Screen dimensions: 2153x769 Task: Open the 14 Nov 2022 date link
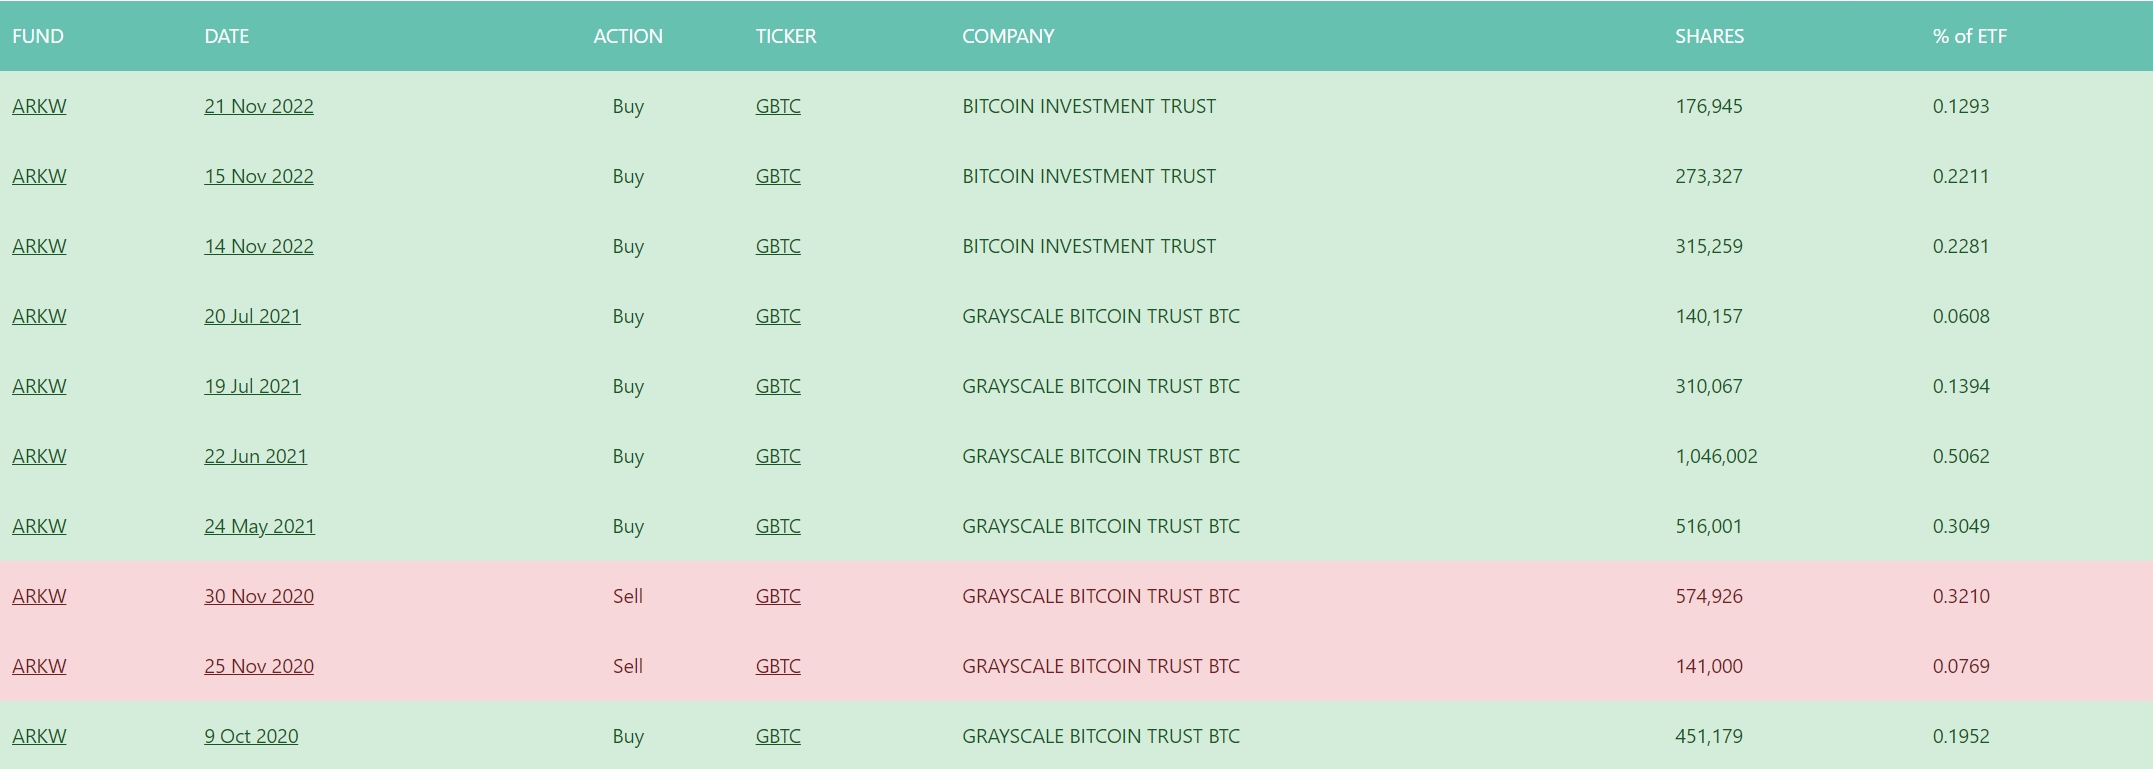[x=259, y=246]
